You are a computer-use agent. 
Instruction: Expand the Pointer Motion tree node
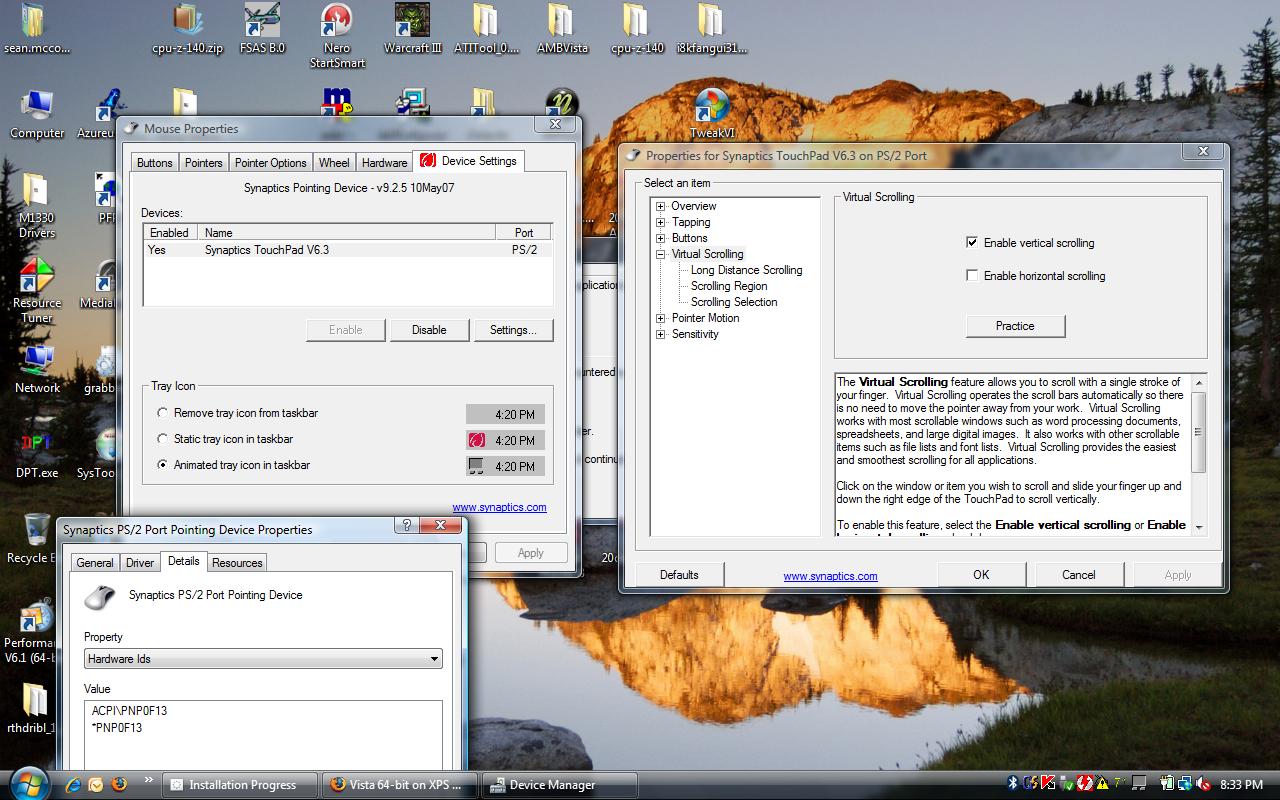tap(661, 319)
